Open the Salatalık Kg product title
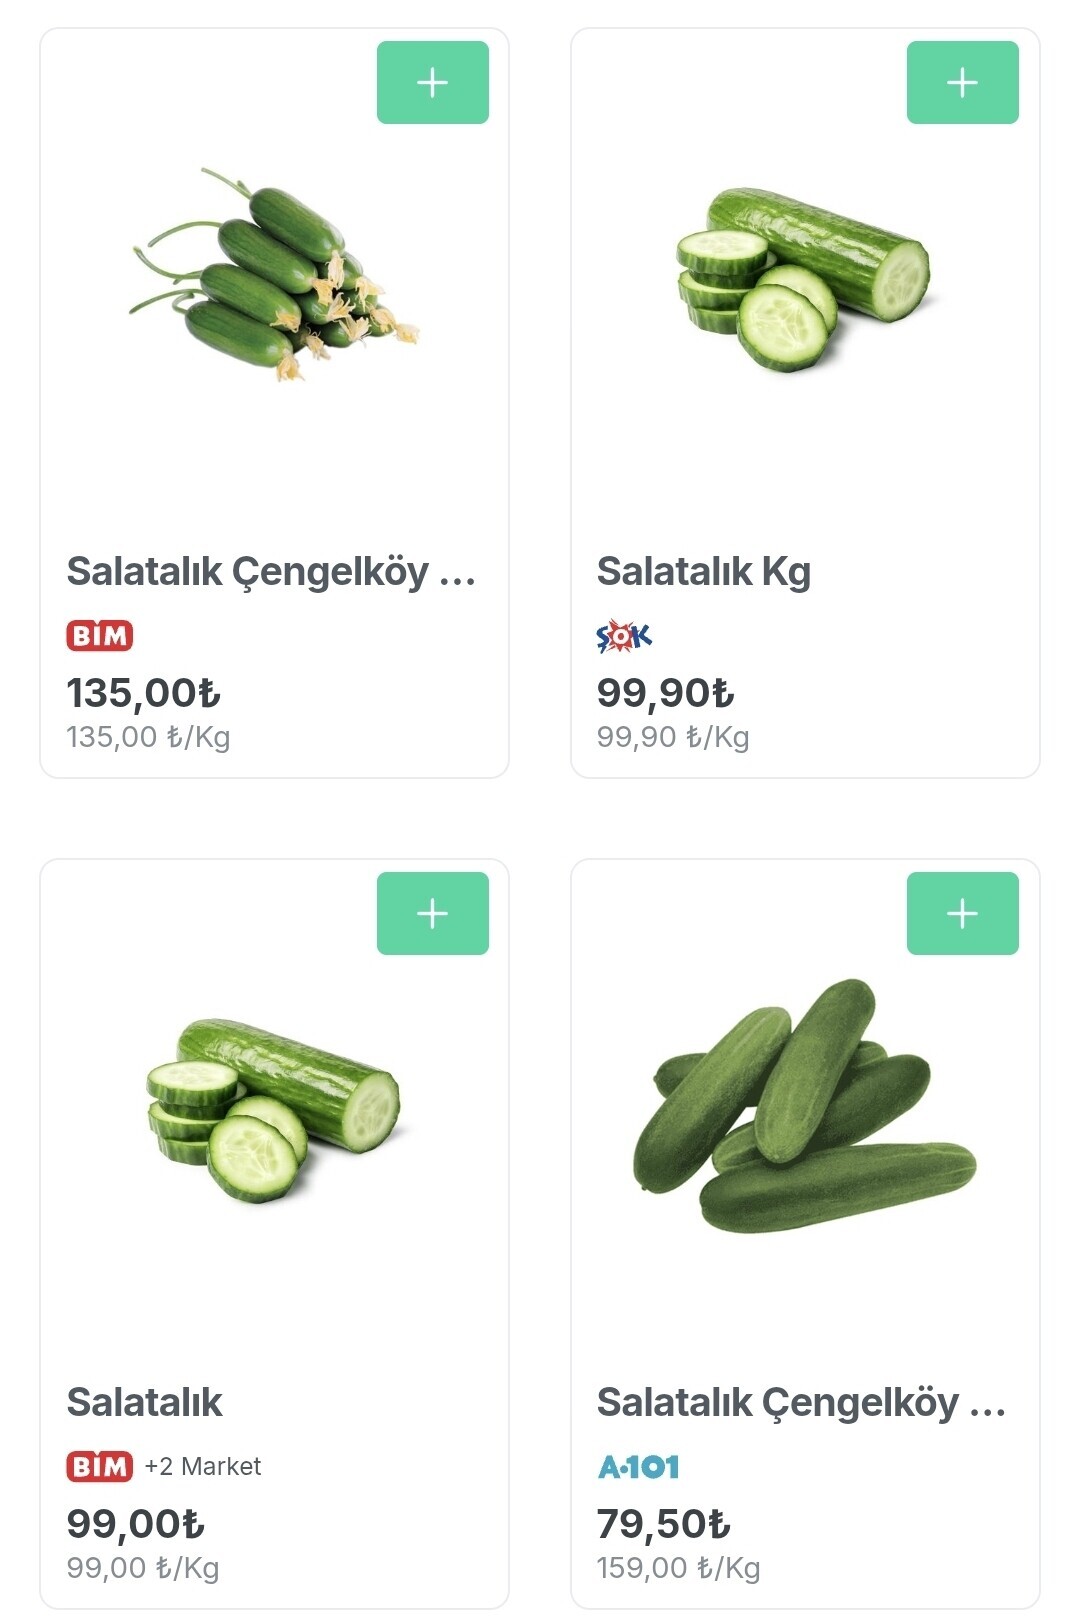 click(704, 572)
